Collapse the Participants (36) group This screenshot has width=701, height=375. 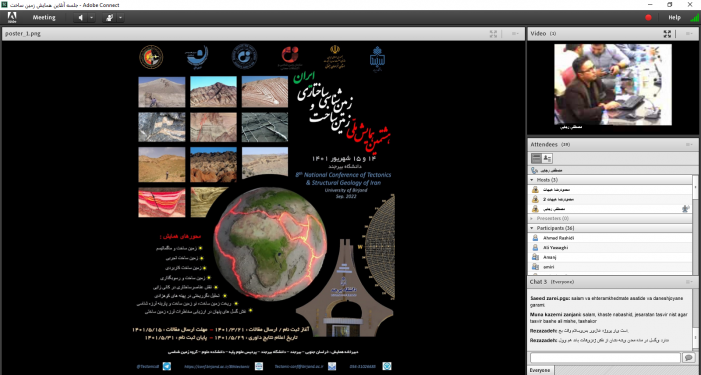pos(532,228)
